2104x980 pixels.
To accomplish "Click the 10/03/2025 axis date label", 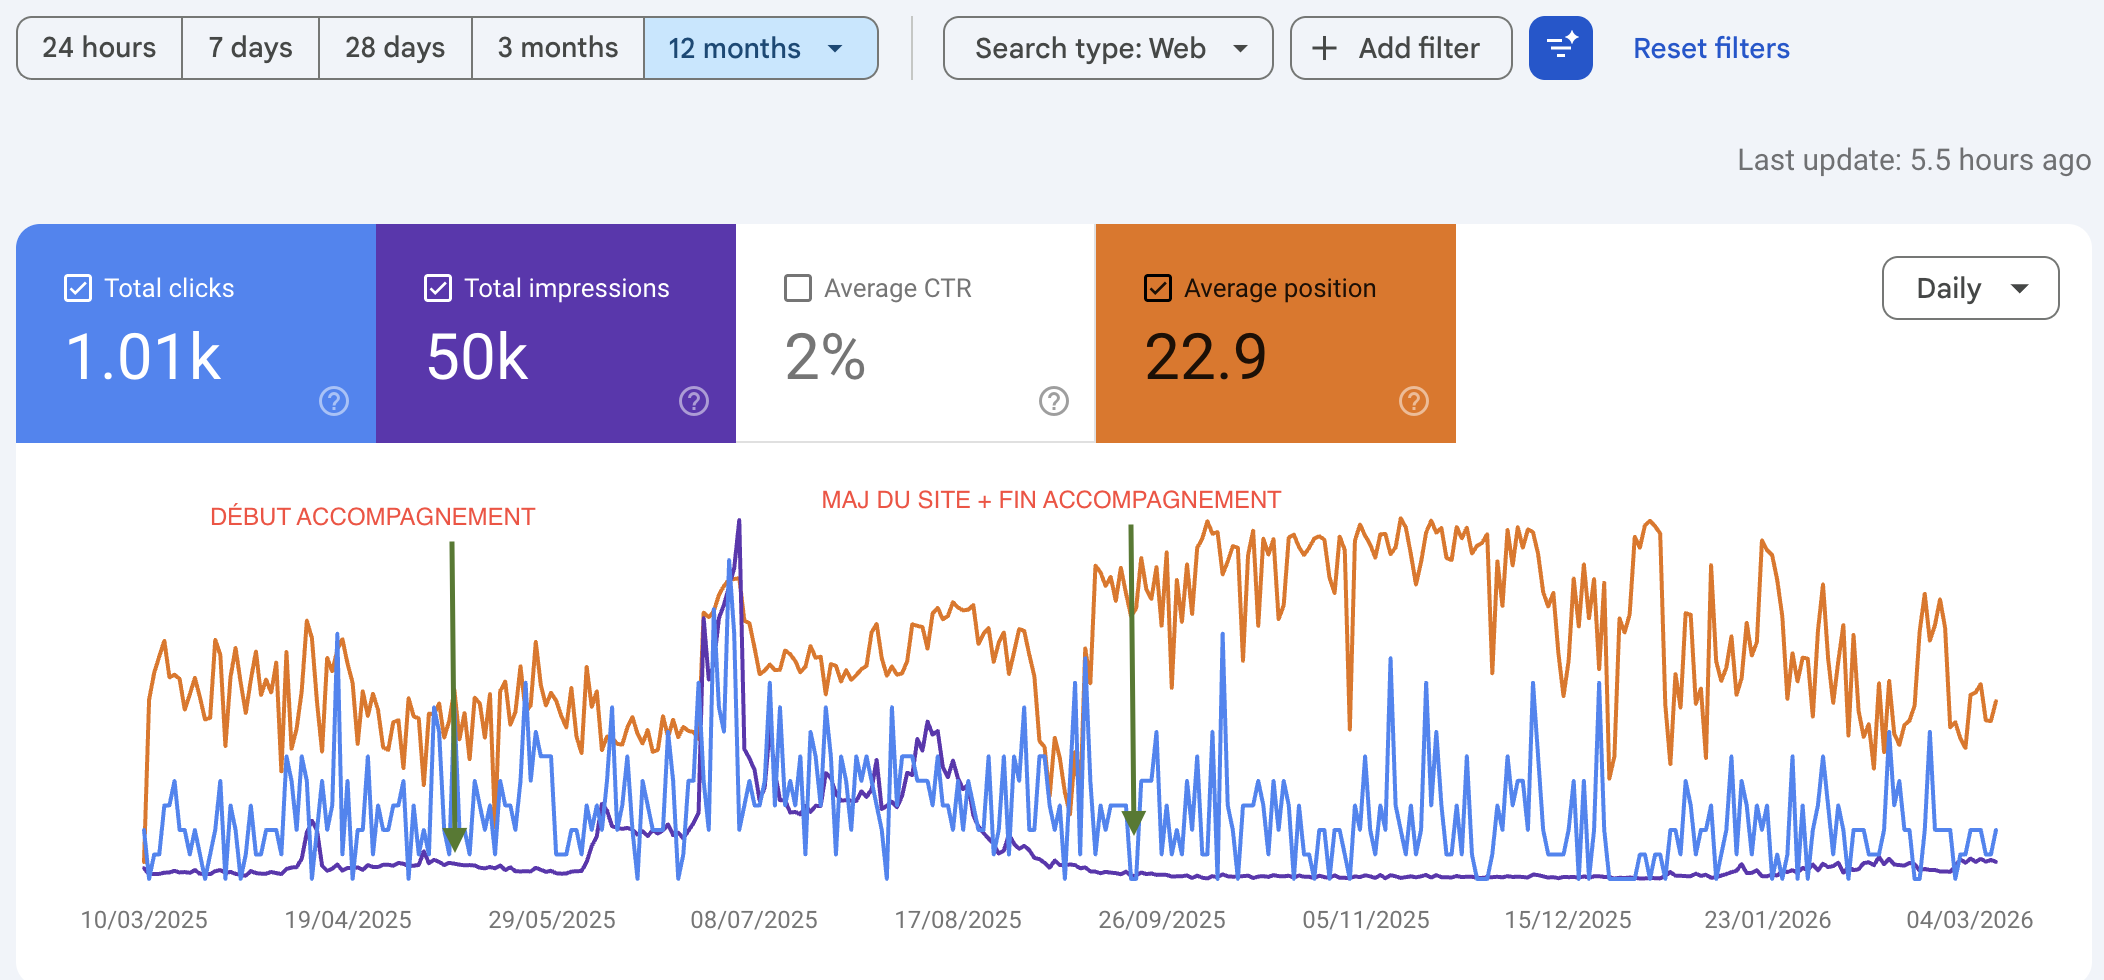I will point(144,920).
